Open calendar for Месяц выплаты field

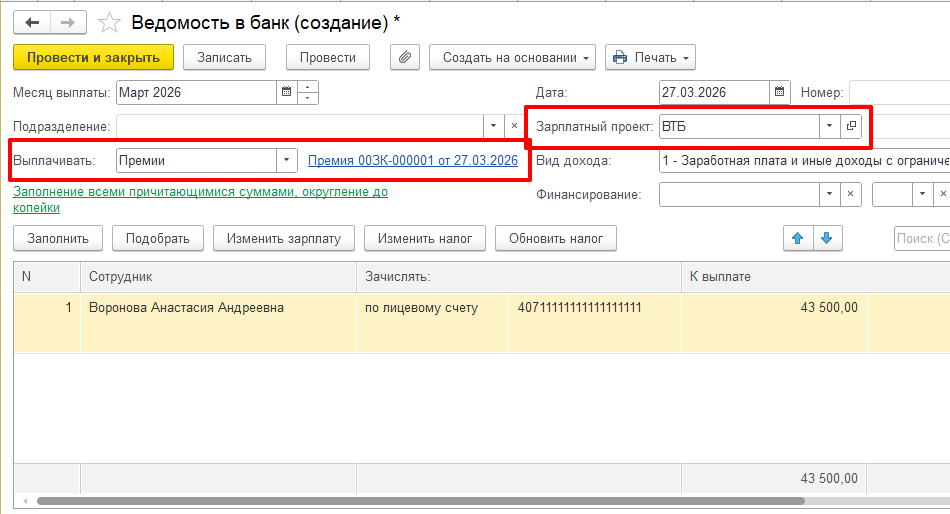[x=287, y=93]
